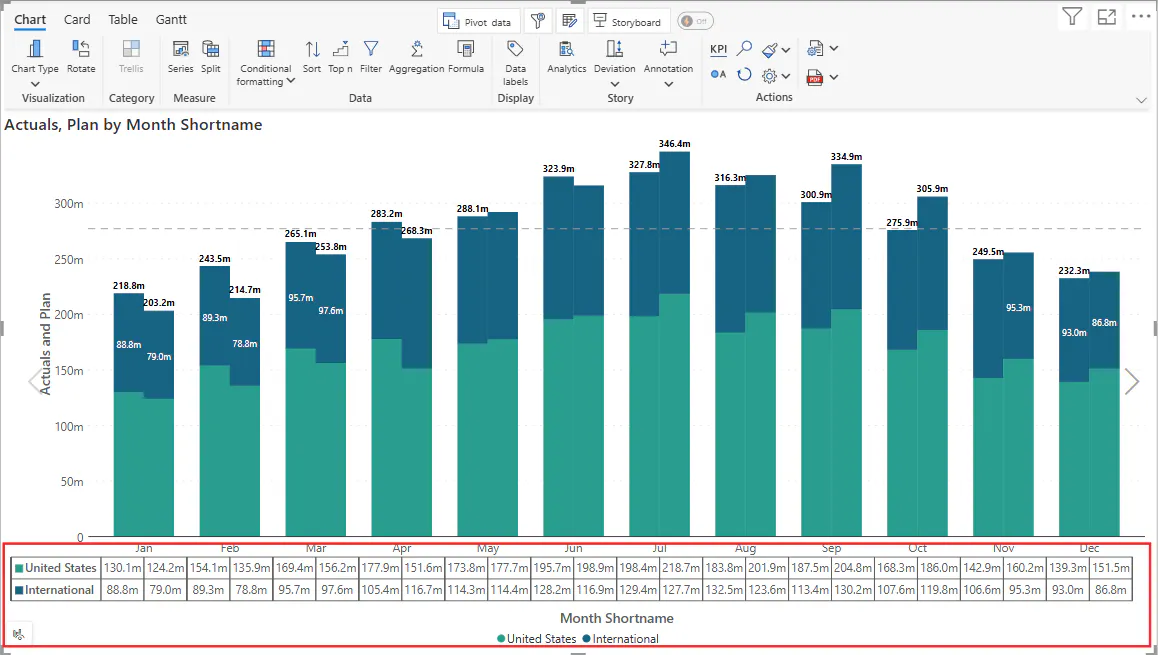
Task: Switch to the Gantt tab
Action: point(171,19)
